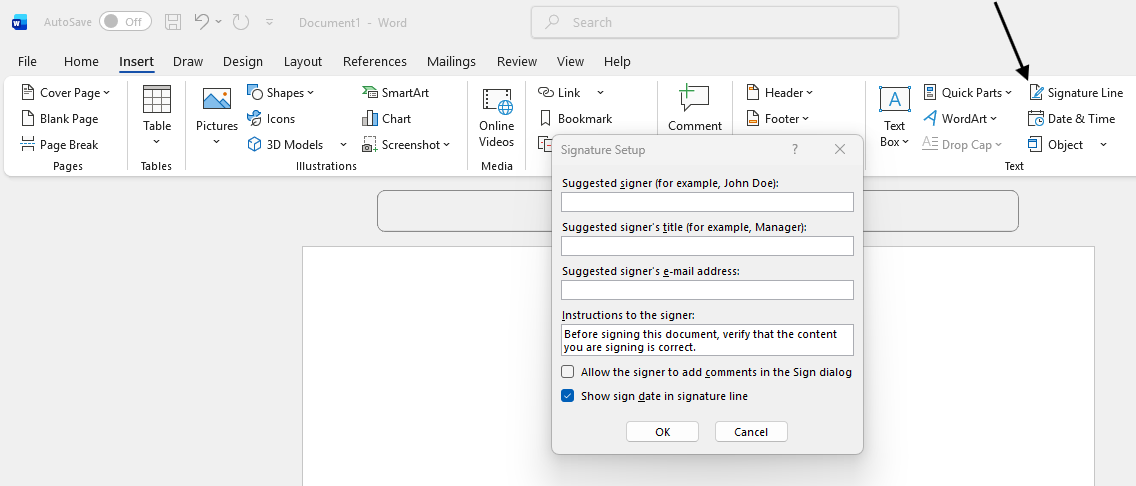The height and width of the screenshot is (486, 1136).
Task: Open the Footer dropdown
Action: pos(777,119)
